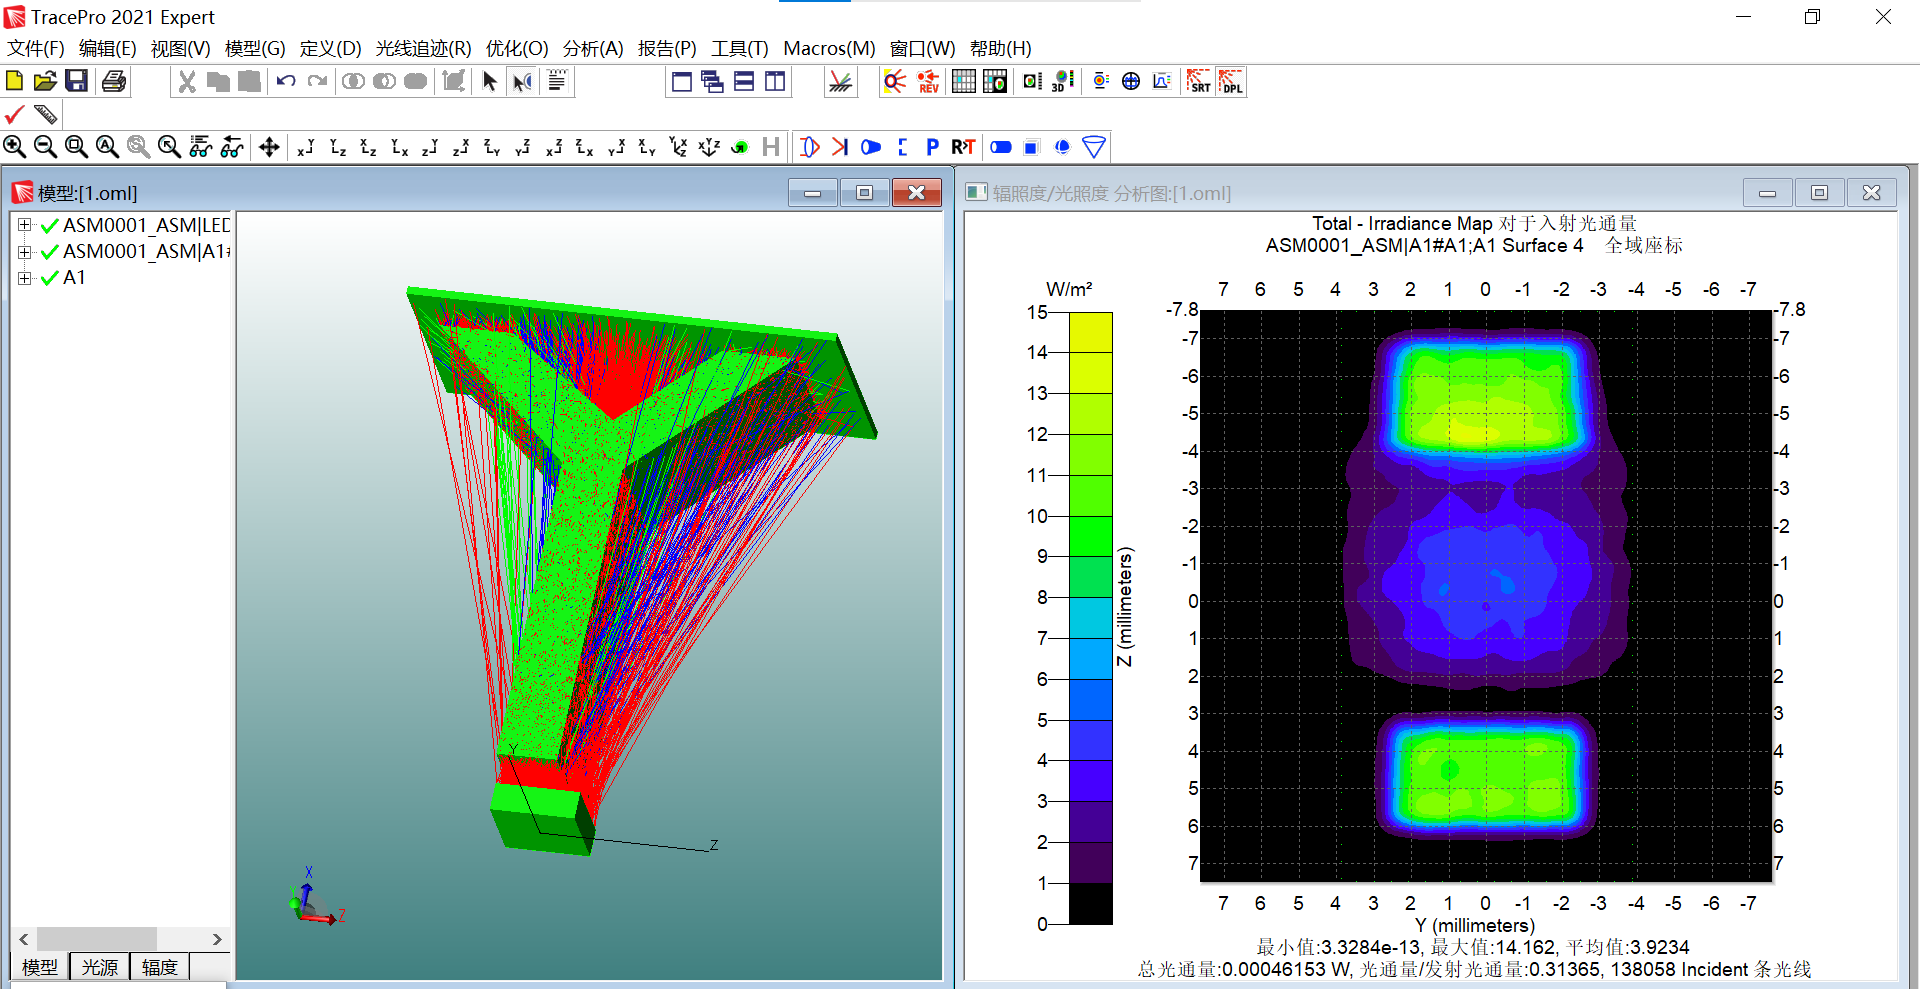Print using the printer icon
The image size is (1920, 989).
click(114, 81)
